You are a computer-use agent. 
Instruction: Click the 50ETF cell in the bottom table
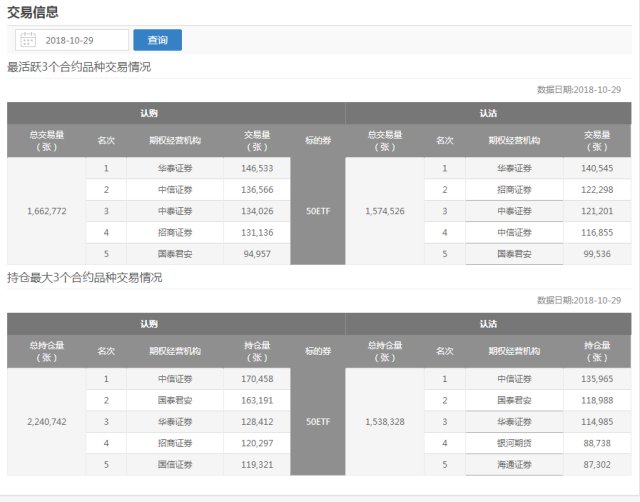318,422
